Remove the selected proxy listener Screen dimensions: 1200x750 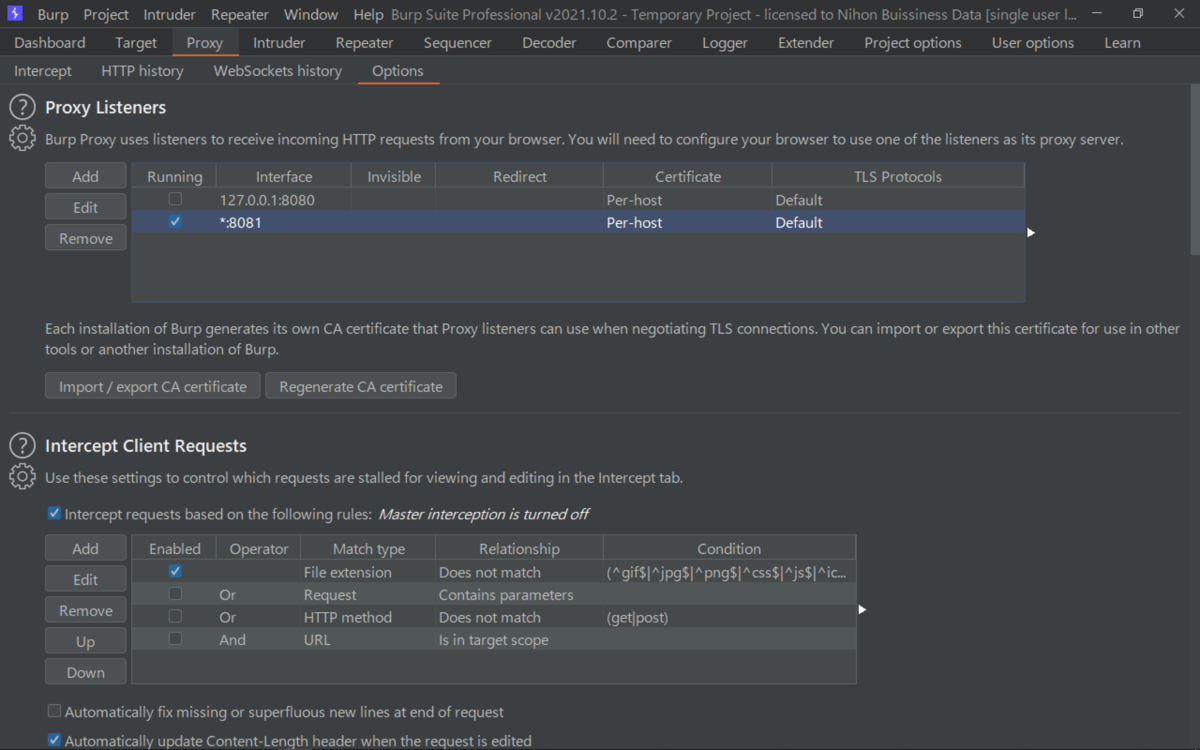coord(86,238)
